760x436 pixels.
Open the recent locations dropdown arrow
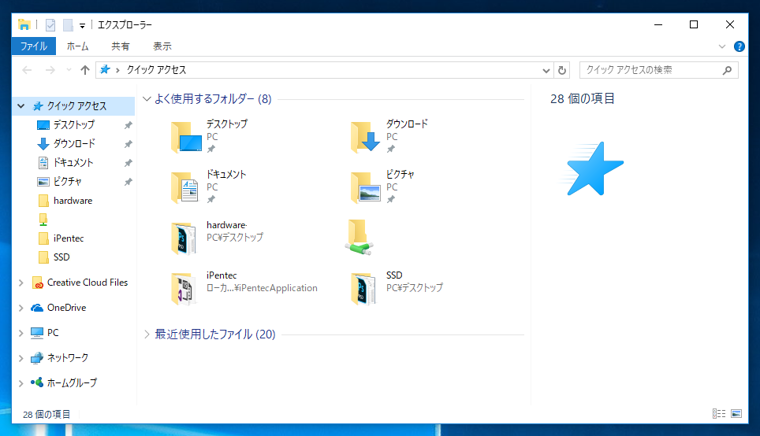coord(69,70)
